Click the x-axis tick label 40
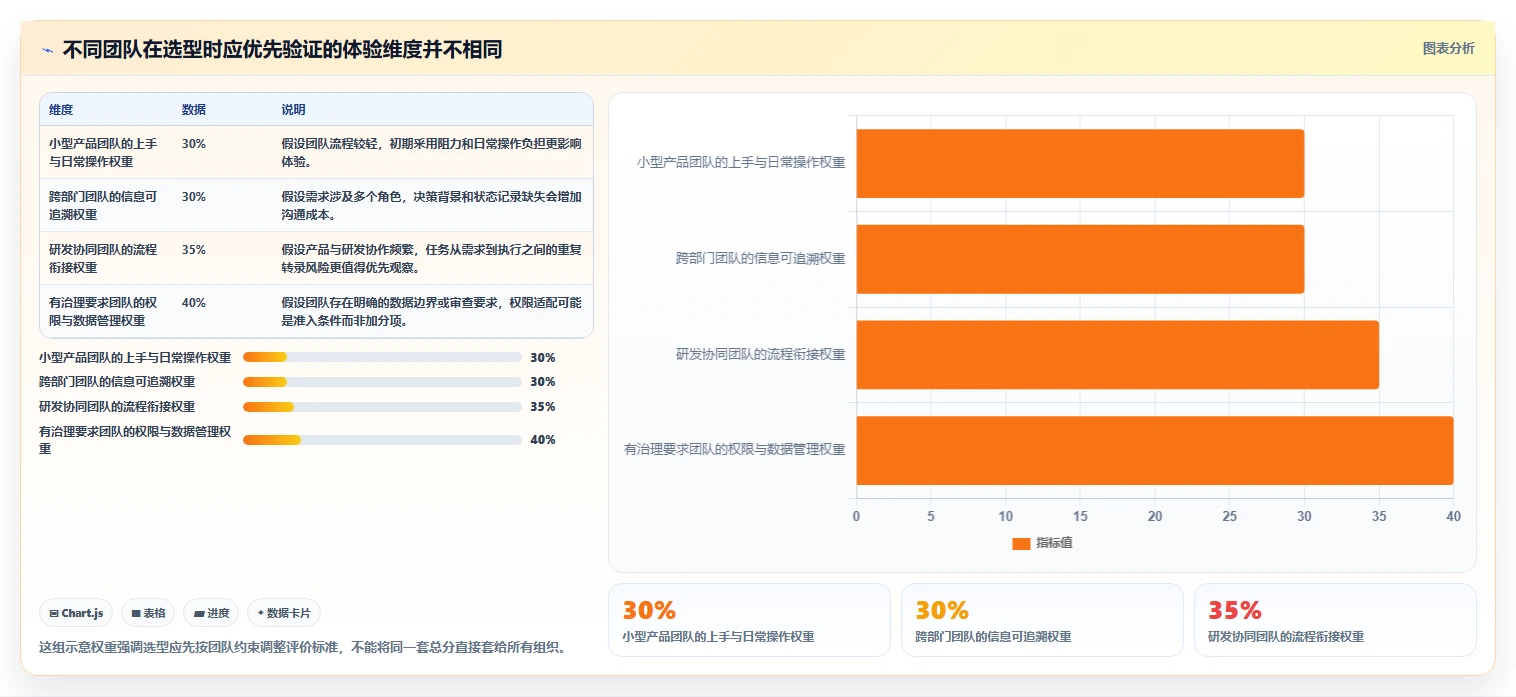This screenshot has width=1516, height=697. click(1453, 517)
